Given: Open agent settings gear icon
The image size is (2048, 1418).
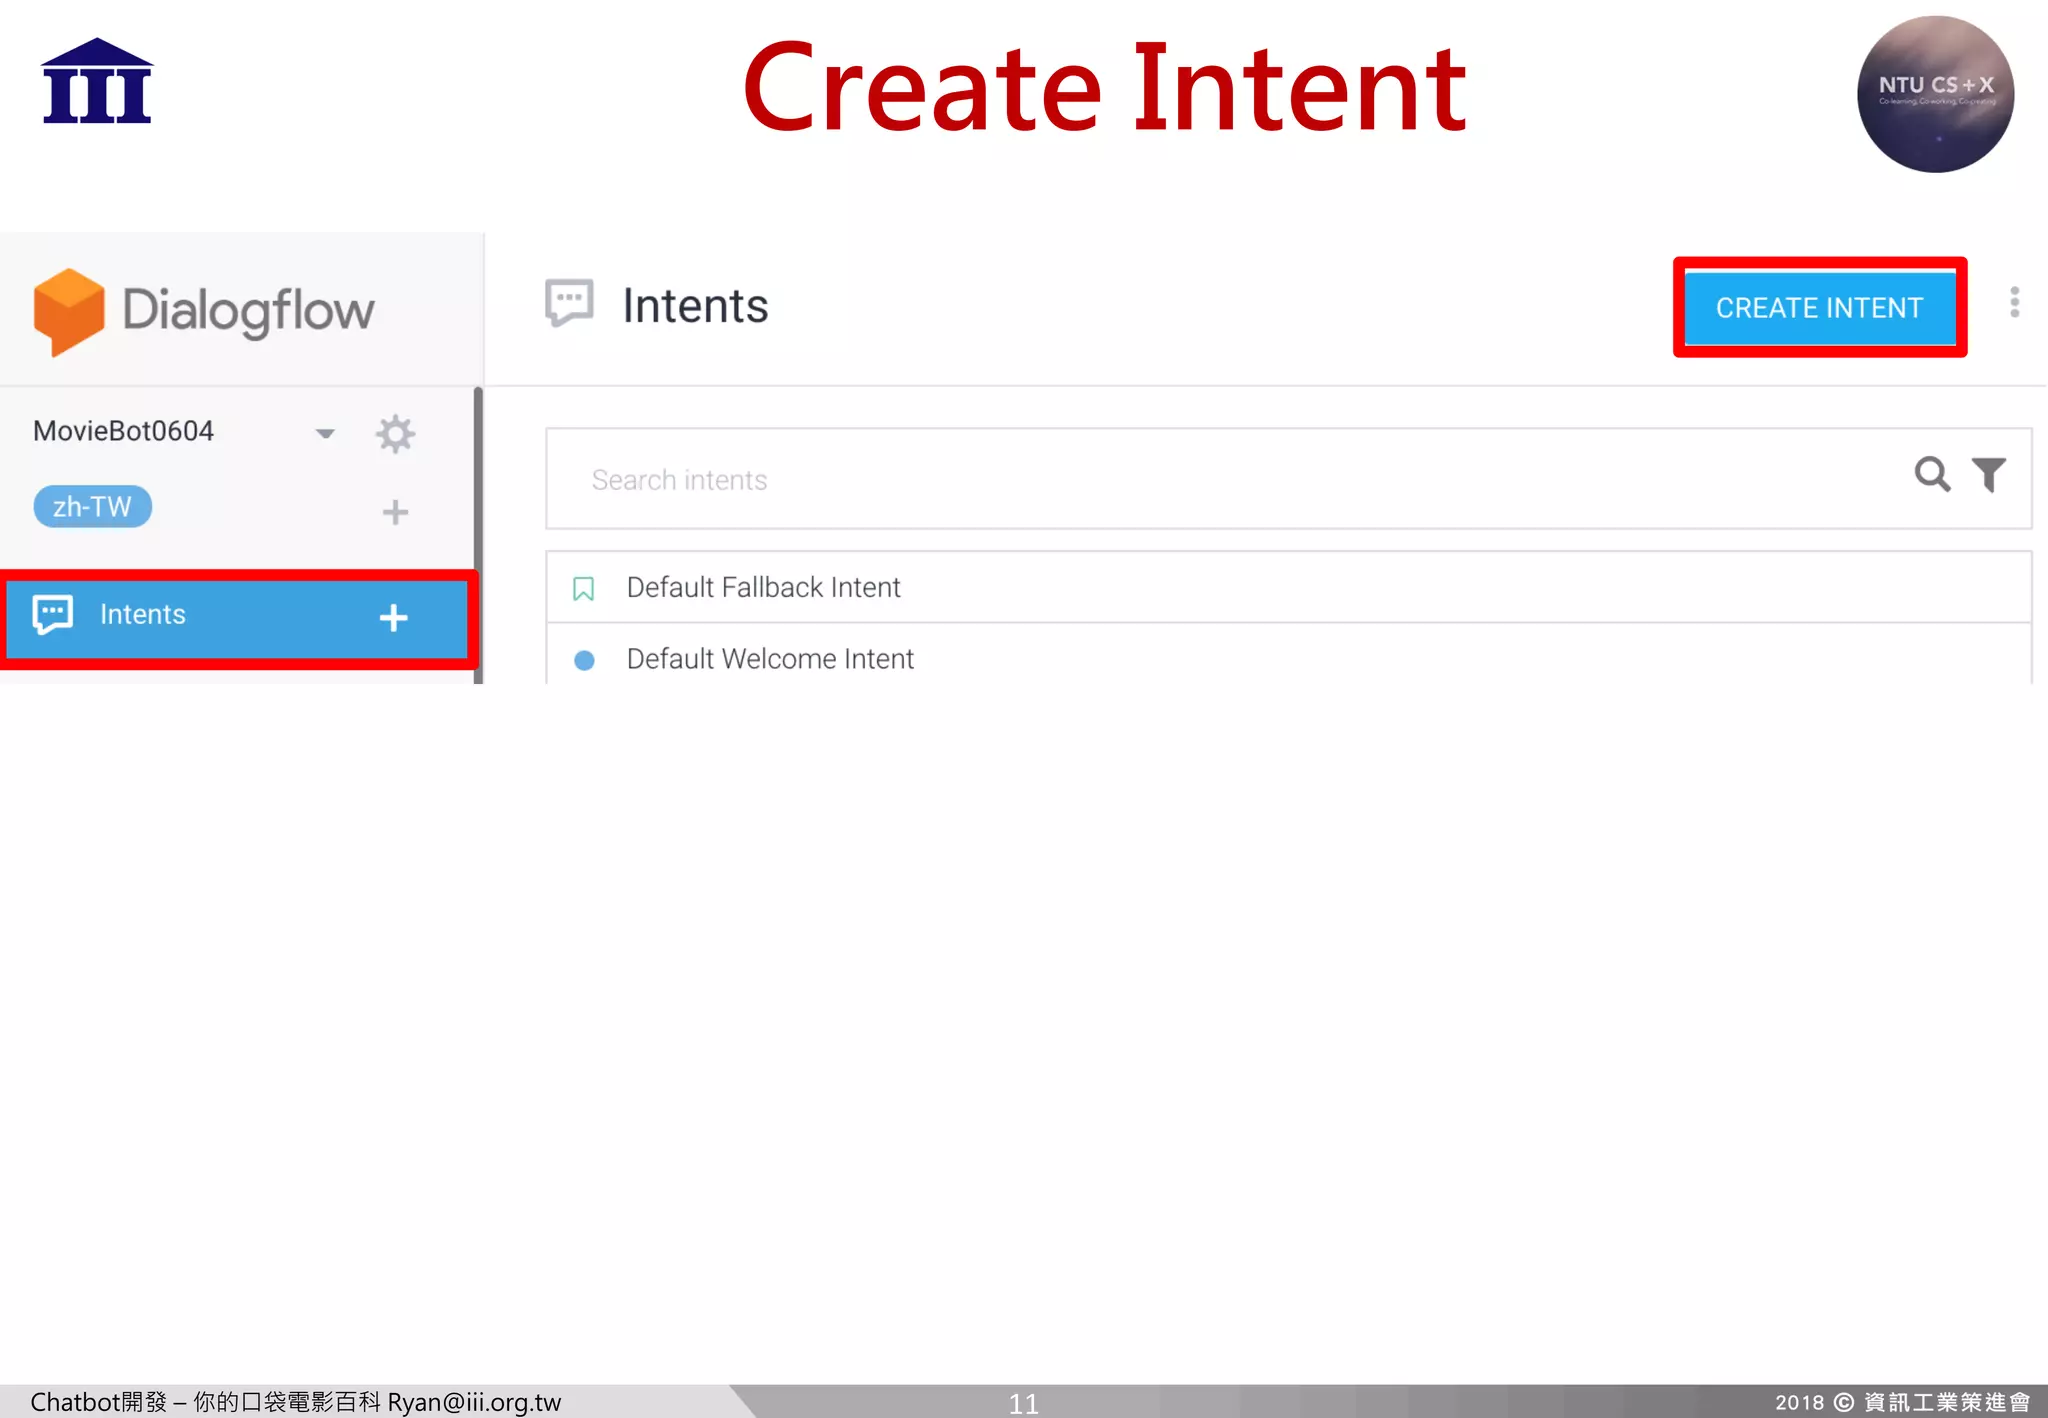Looking at the screenshot, I should coord(395,433).
